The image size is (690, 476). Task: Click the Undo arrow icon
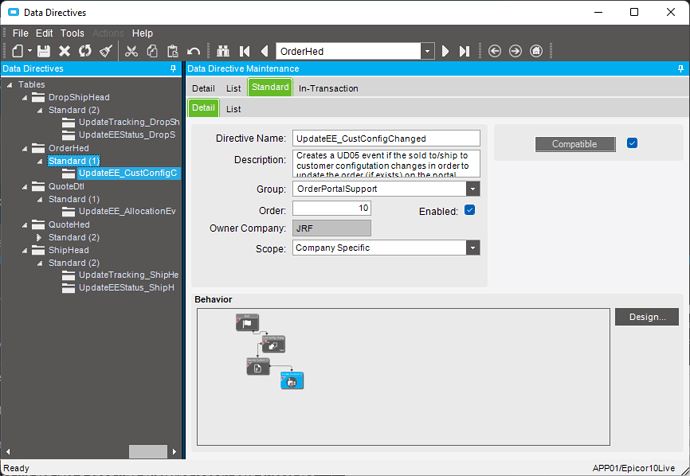click(194, 51)
